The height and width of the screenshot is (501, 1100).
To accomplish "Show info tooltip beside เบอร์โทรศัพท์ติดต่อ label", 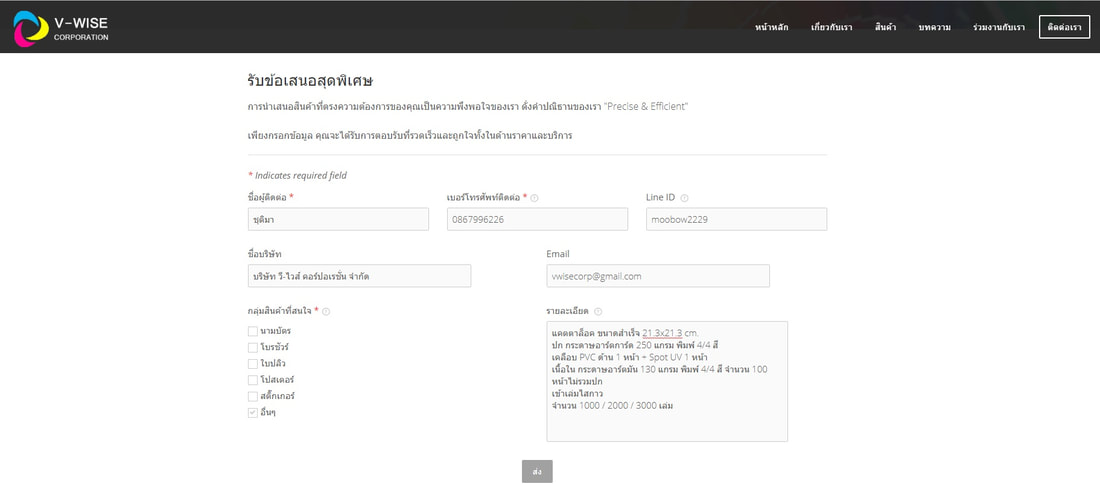I will tap(535, 199).
